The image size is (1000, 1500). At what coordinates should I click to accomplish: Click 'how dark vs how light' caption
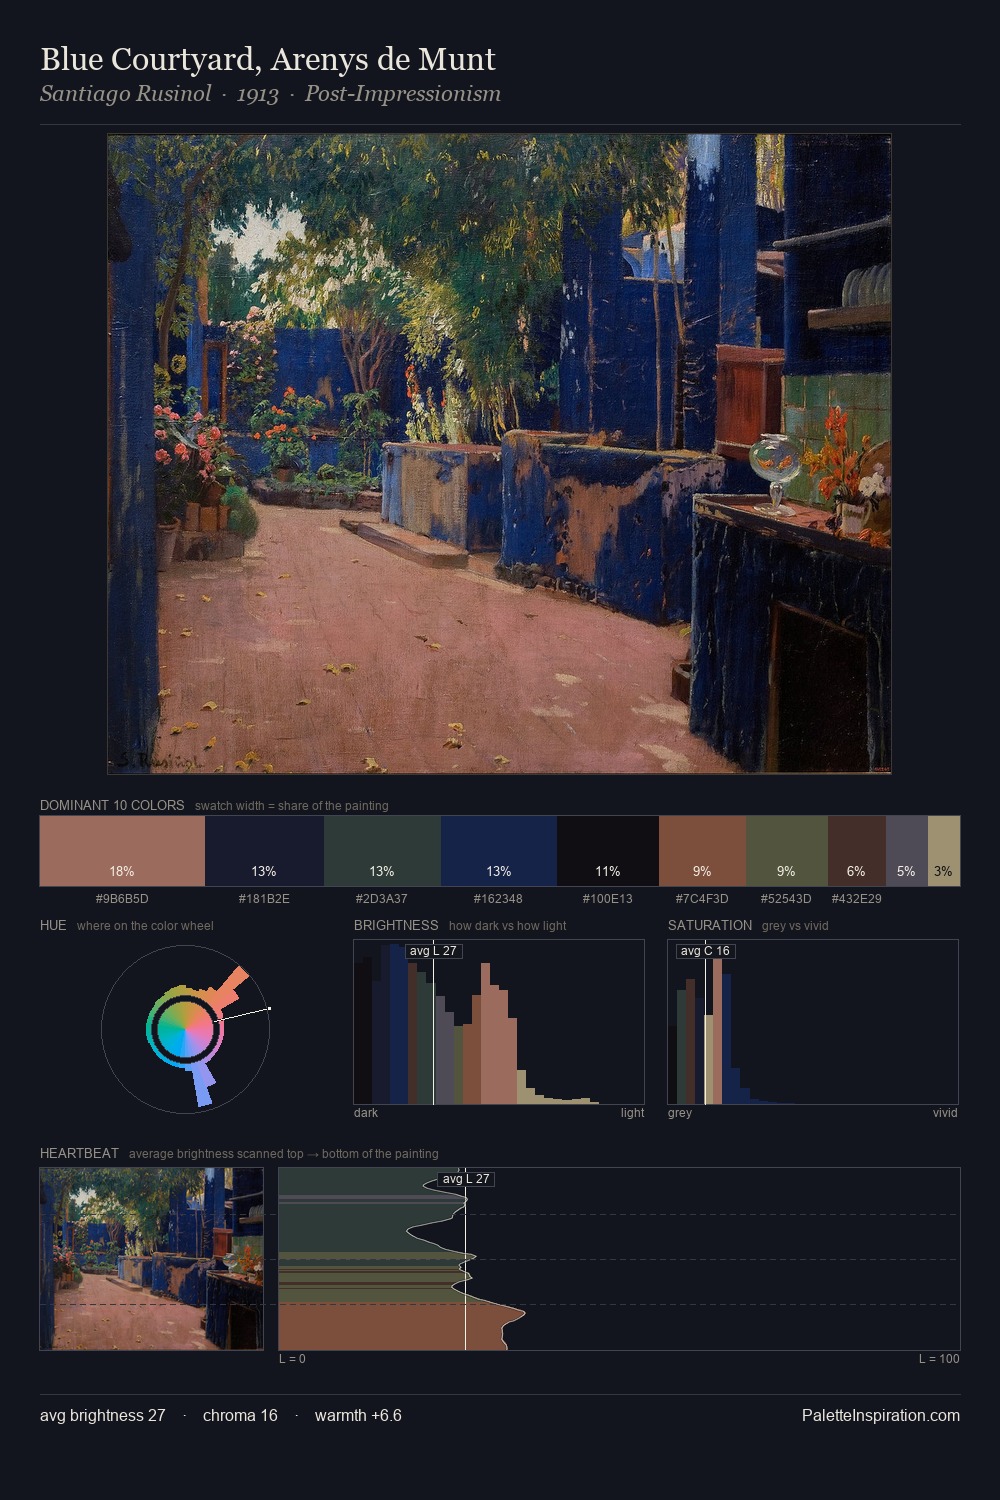point(507,926)
